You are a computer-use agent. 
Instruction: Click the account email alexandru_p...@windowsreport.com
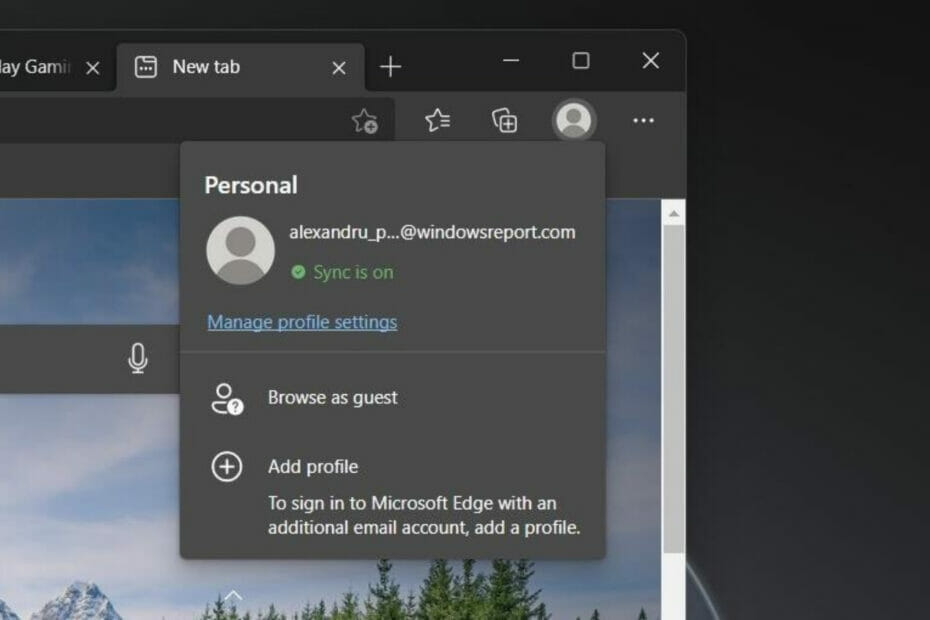(432, 232)
